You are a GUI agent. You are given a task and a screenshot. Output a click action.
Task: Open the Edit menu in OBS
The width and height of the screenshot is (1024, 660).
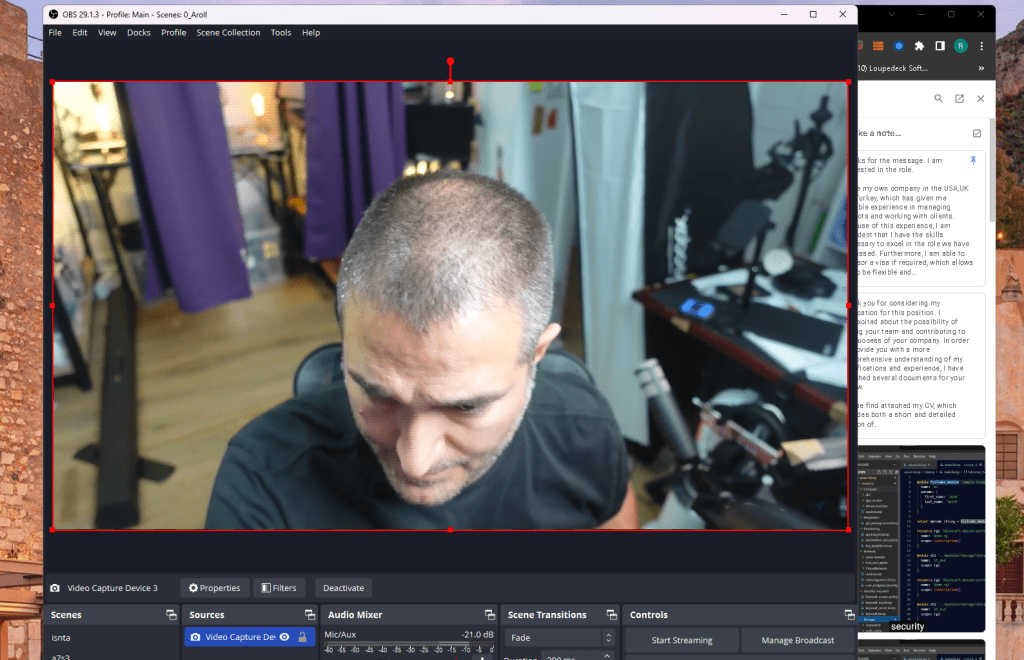click(x=80, y=33)
